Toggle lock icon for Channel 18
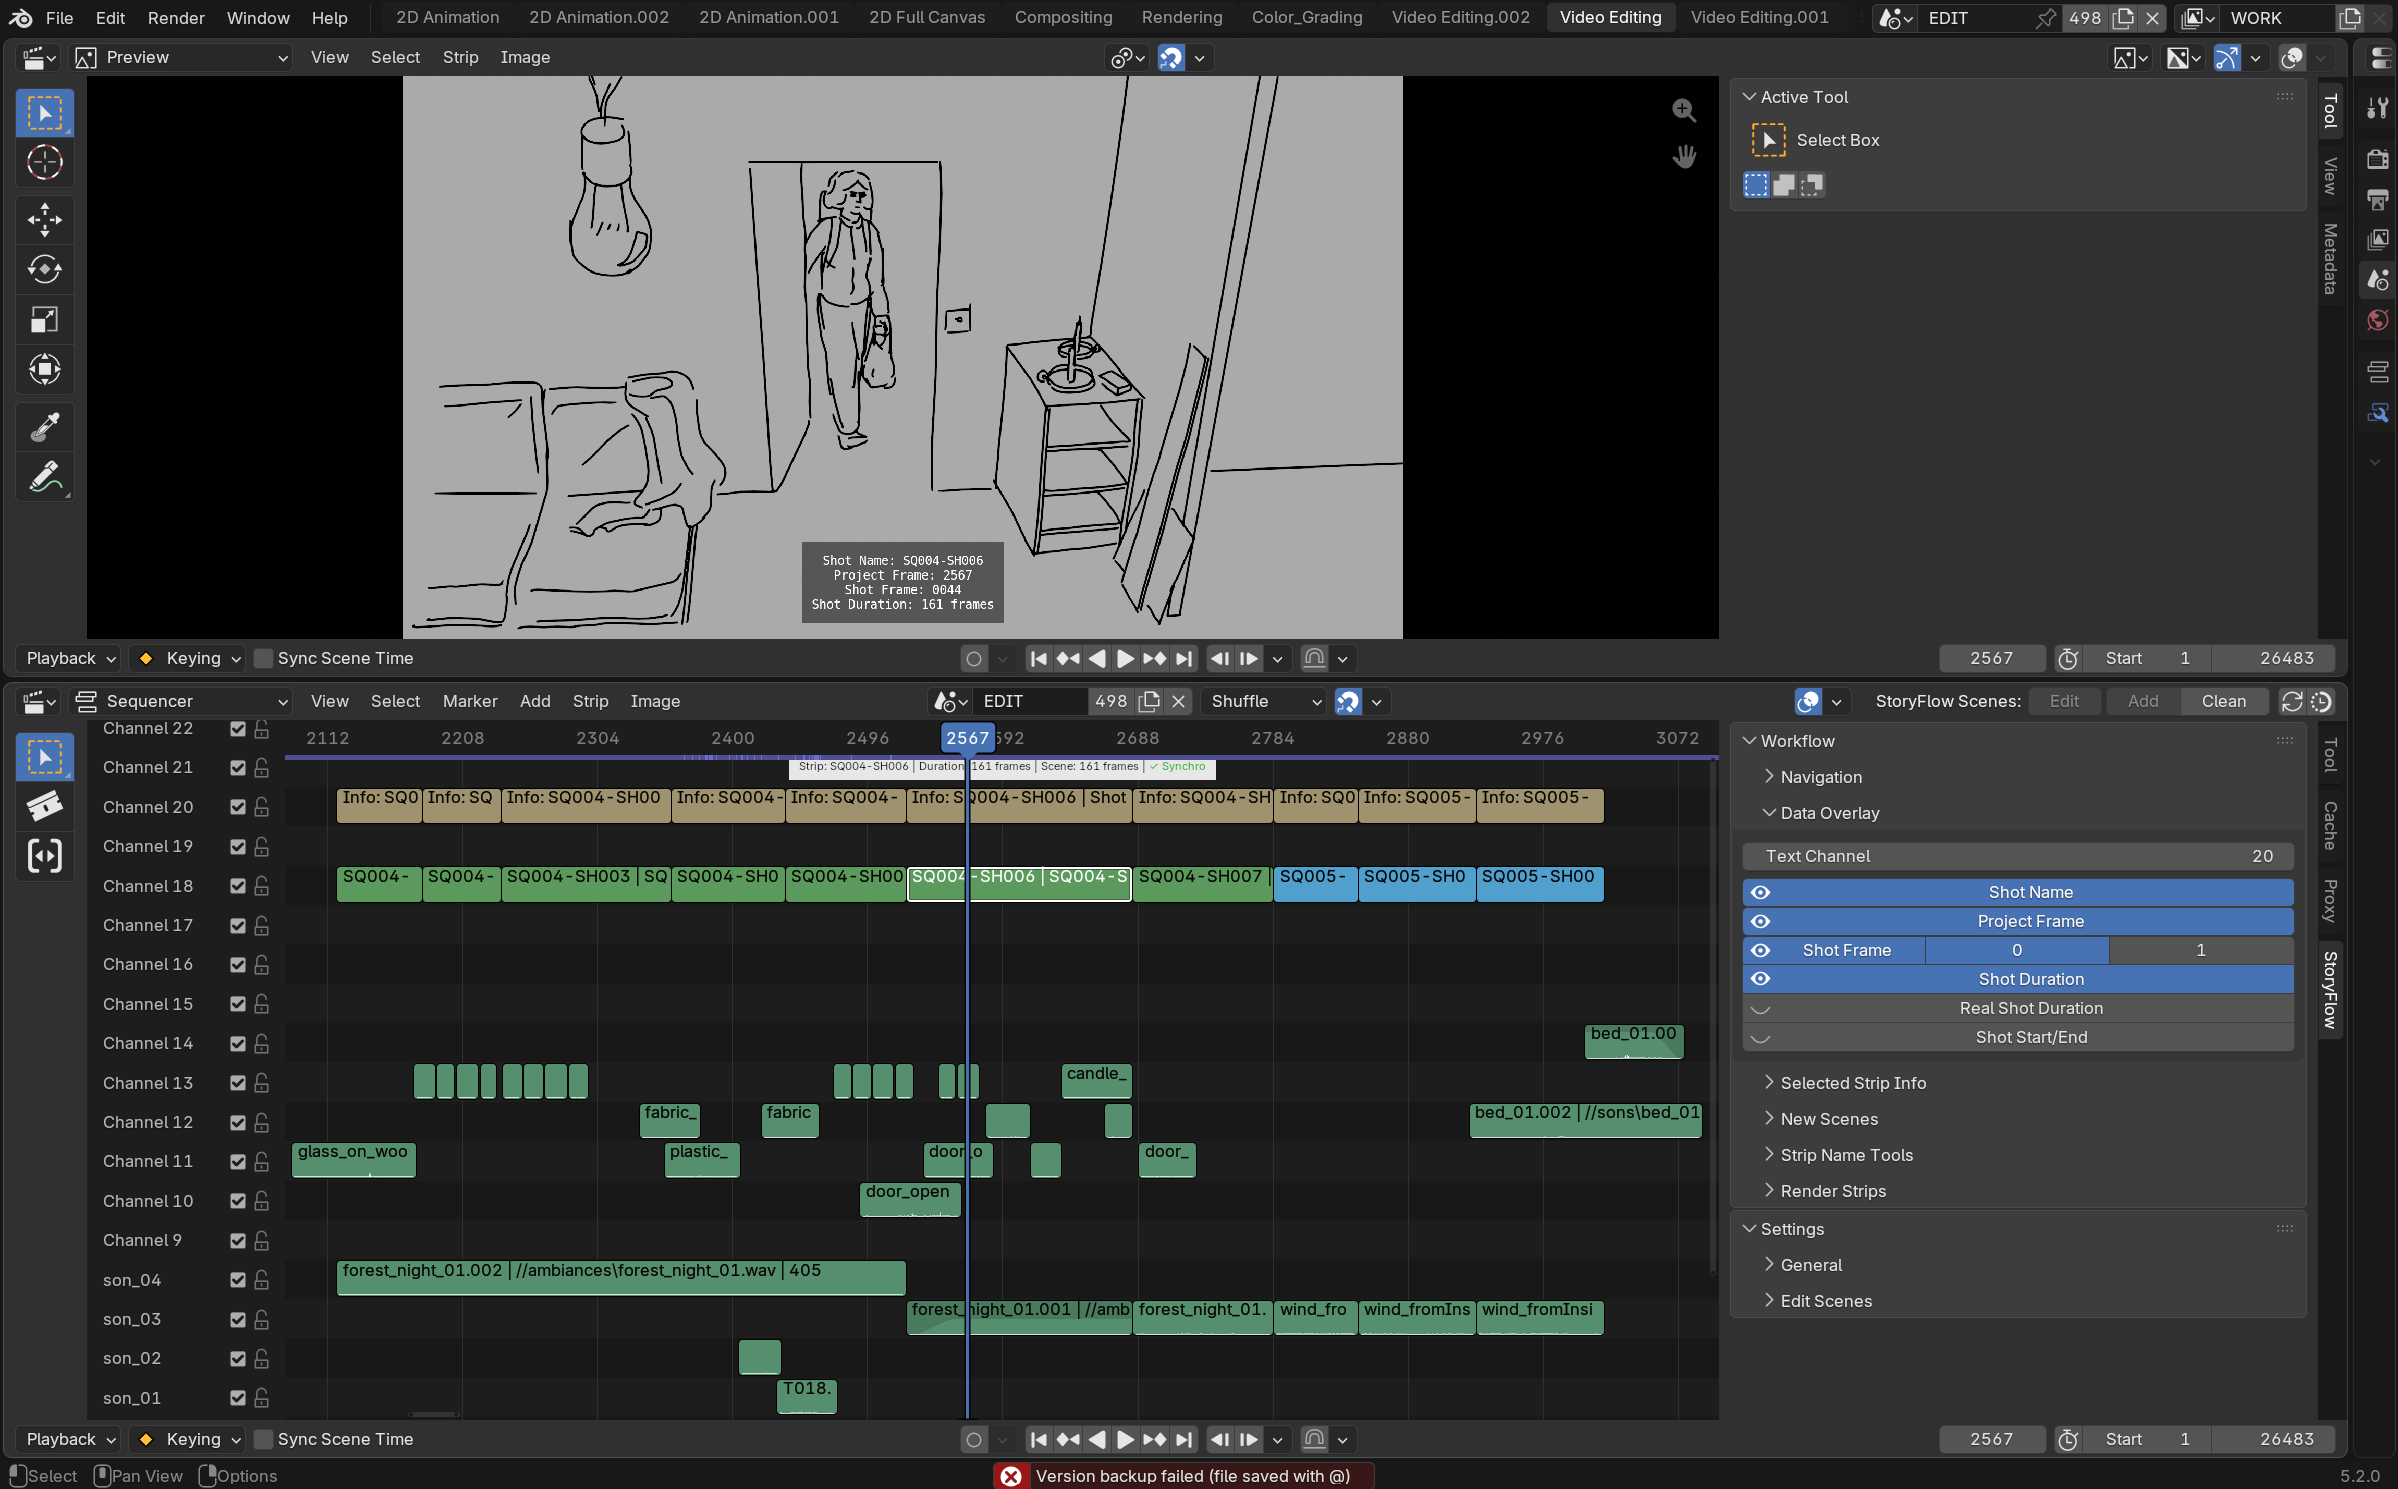 click(x=262, y=886)
